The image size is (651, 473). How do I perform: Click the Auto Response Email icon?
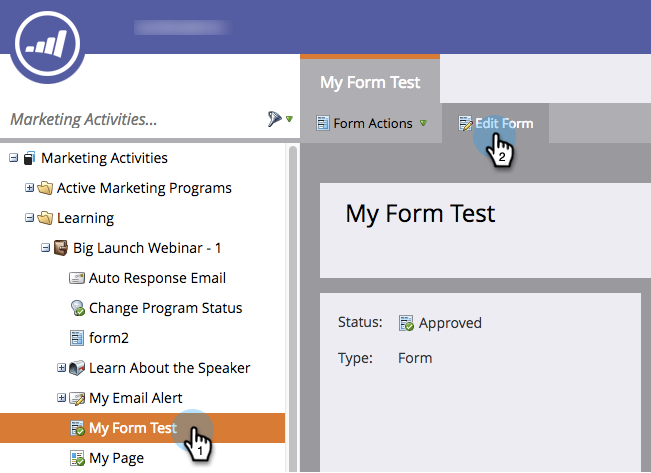77,278
